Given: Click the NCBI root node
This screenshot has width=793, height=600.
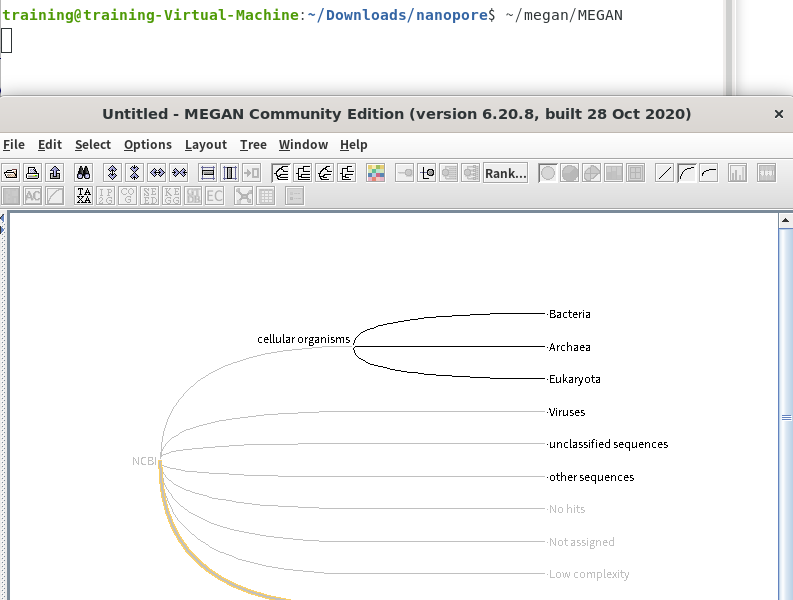Looking at the screenshot, I should click(x=144, y=461).
